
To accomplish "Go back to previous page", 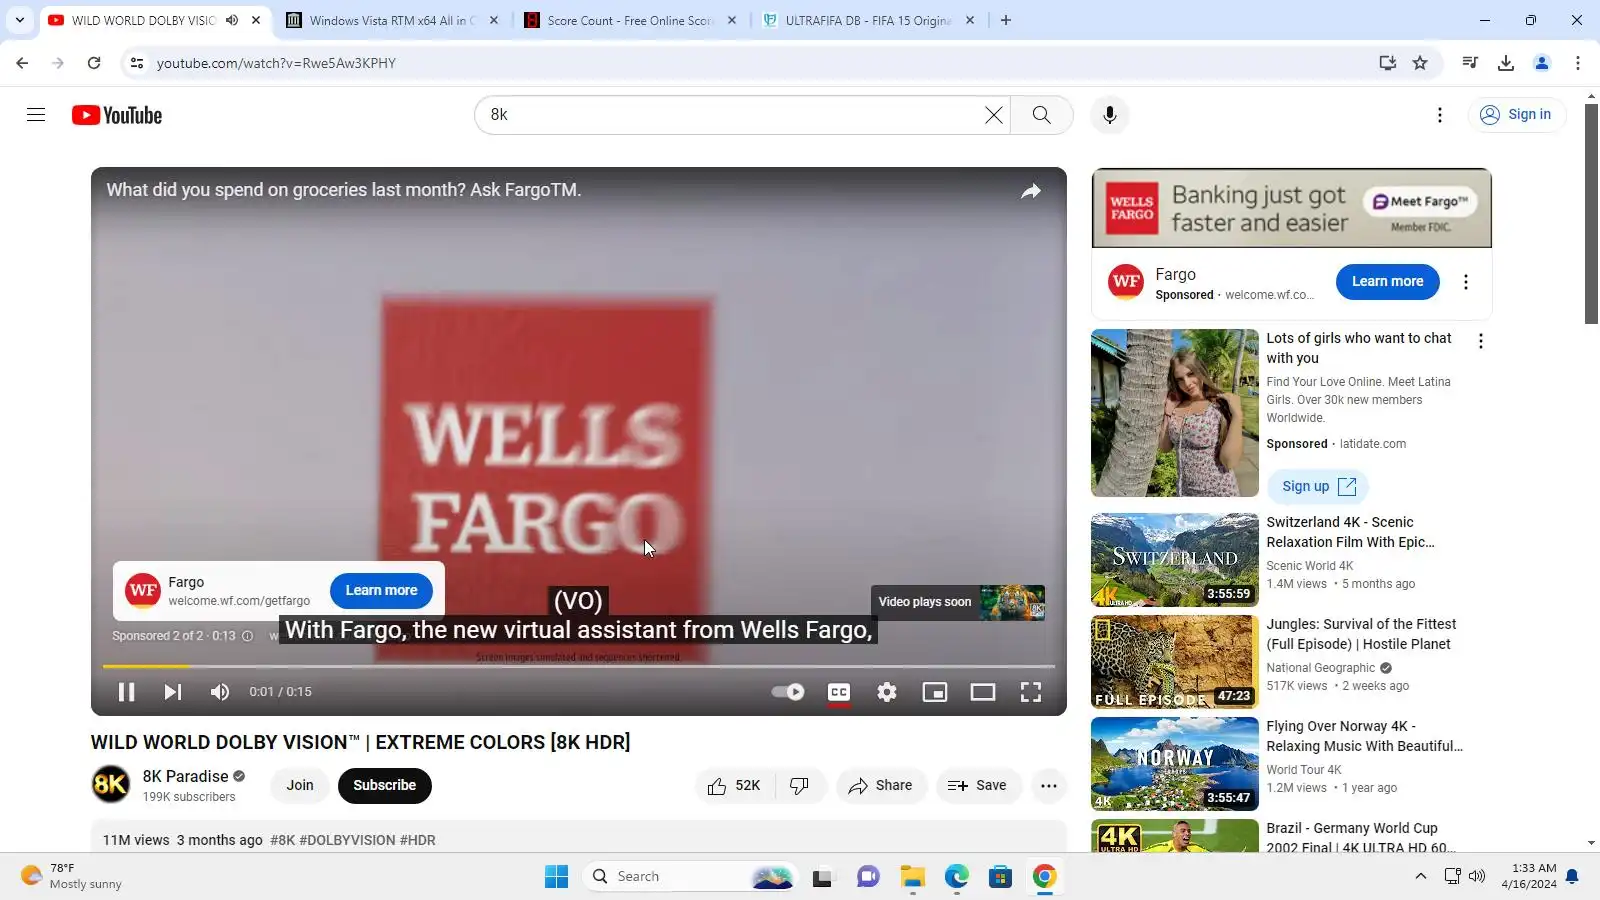I will pos(22,63).
